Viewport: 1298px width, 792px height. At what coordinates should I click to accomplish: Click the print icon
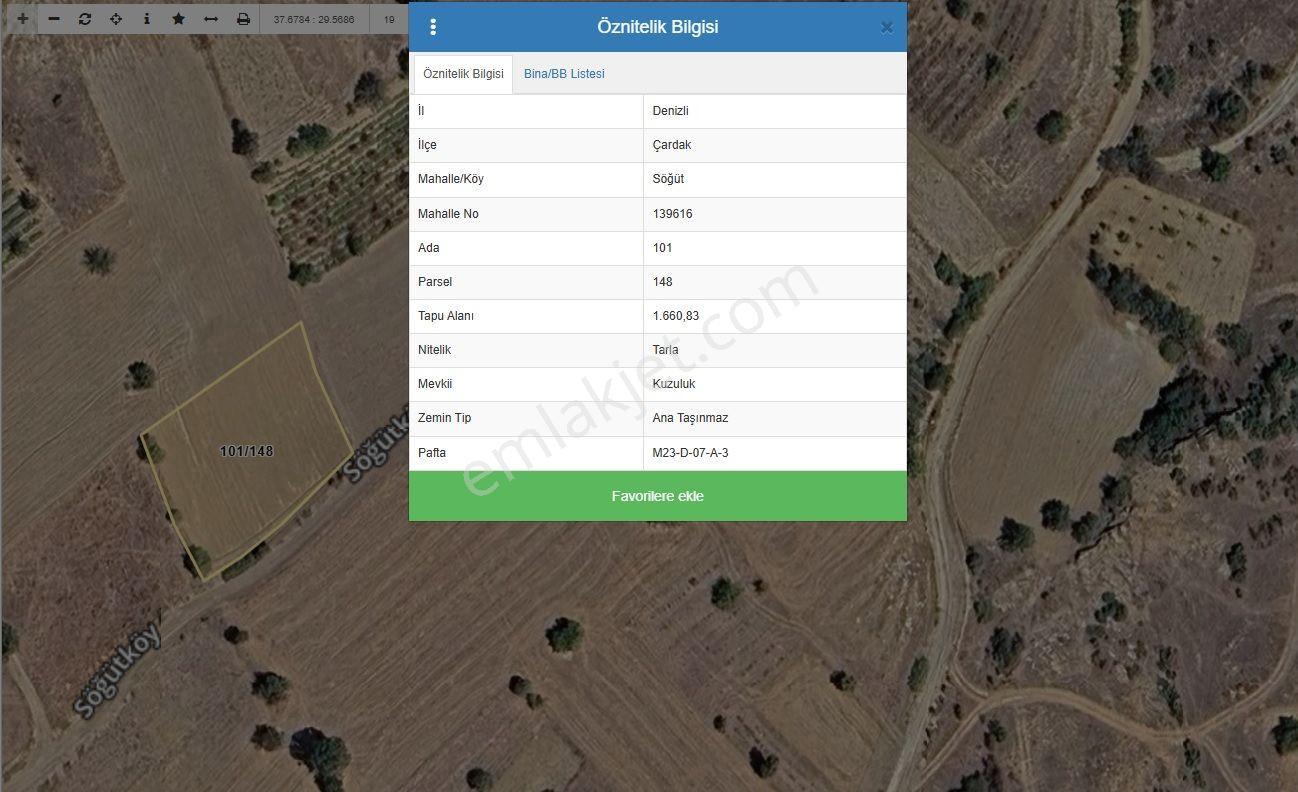point(243,19)
